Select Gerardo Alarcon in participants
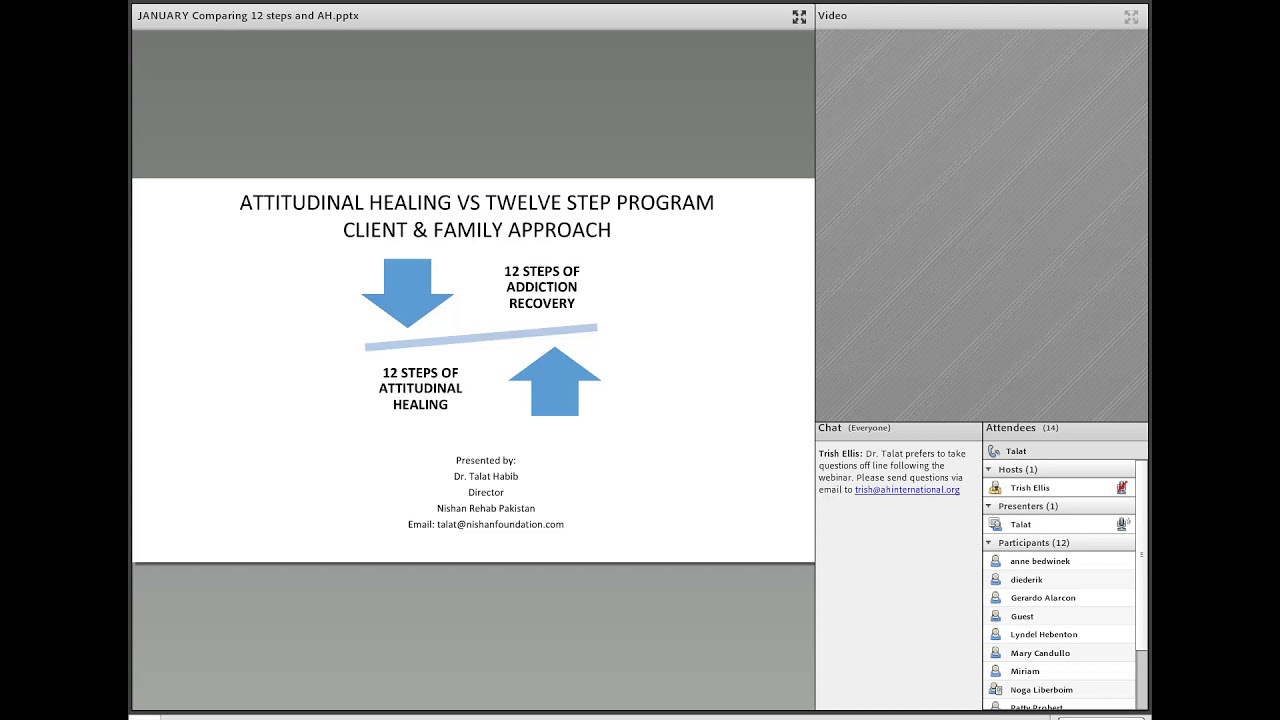The image size is (1280, 720). tap(1060, 598)
